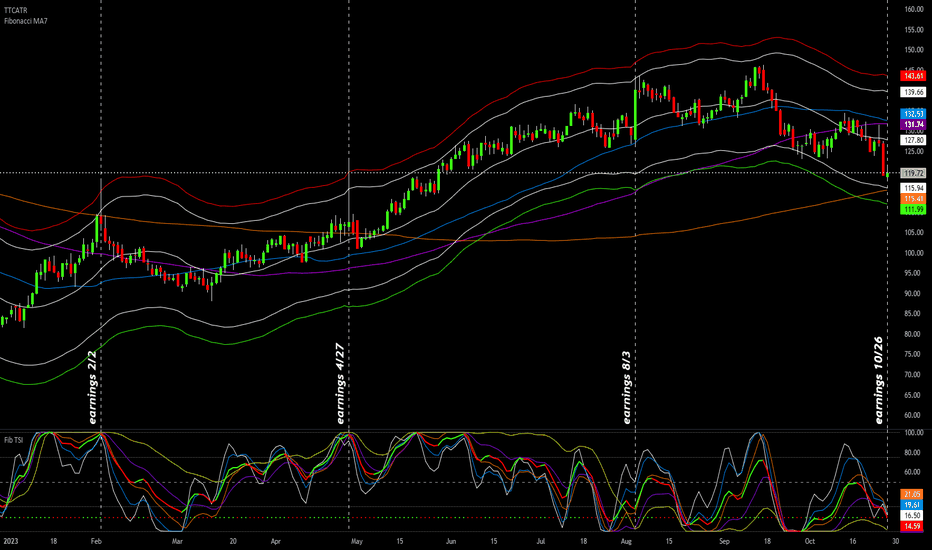Select the 'earnings 10/26' annotation text
932x550 pixels.
(879, 380)
